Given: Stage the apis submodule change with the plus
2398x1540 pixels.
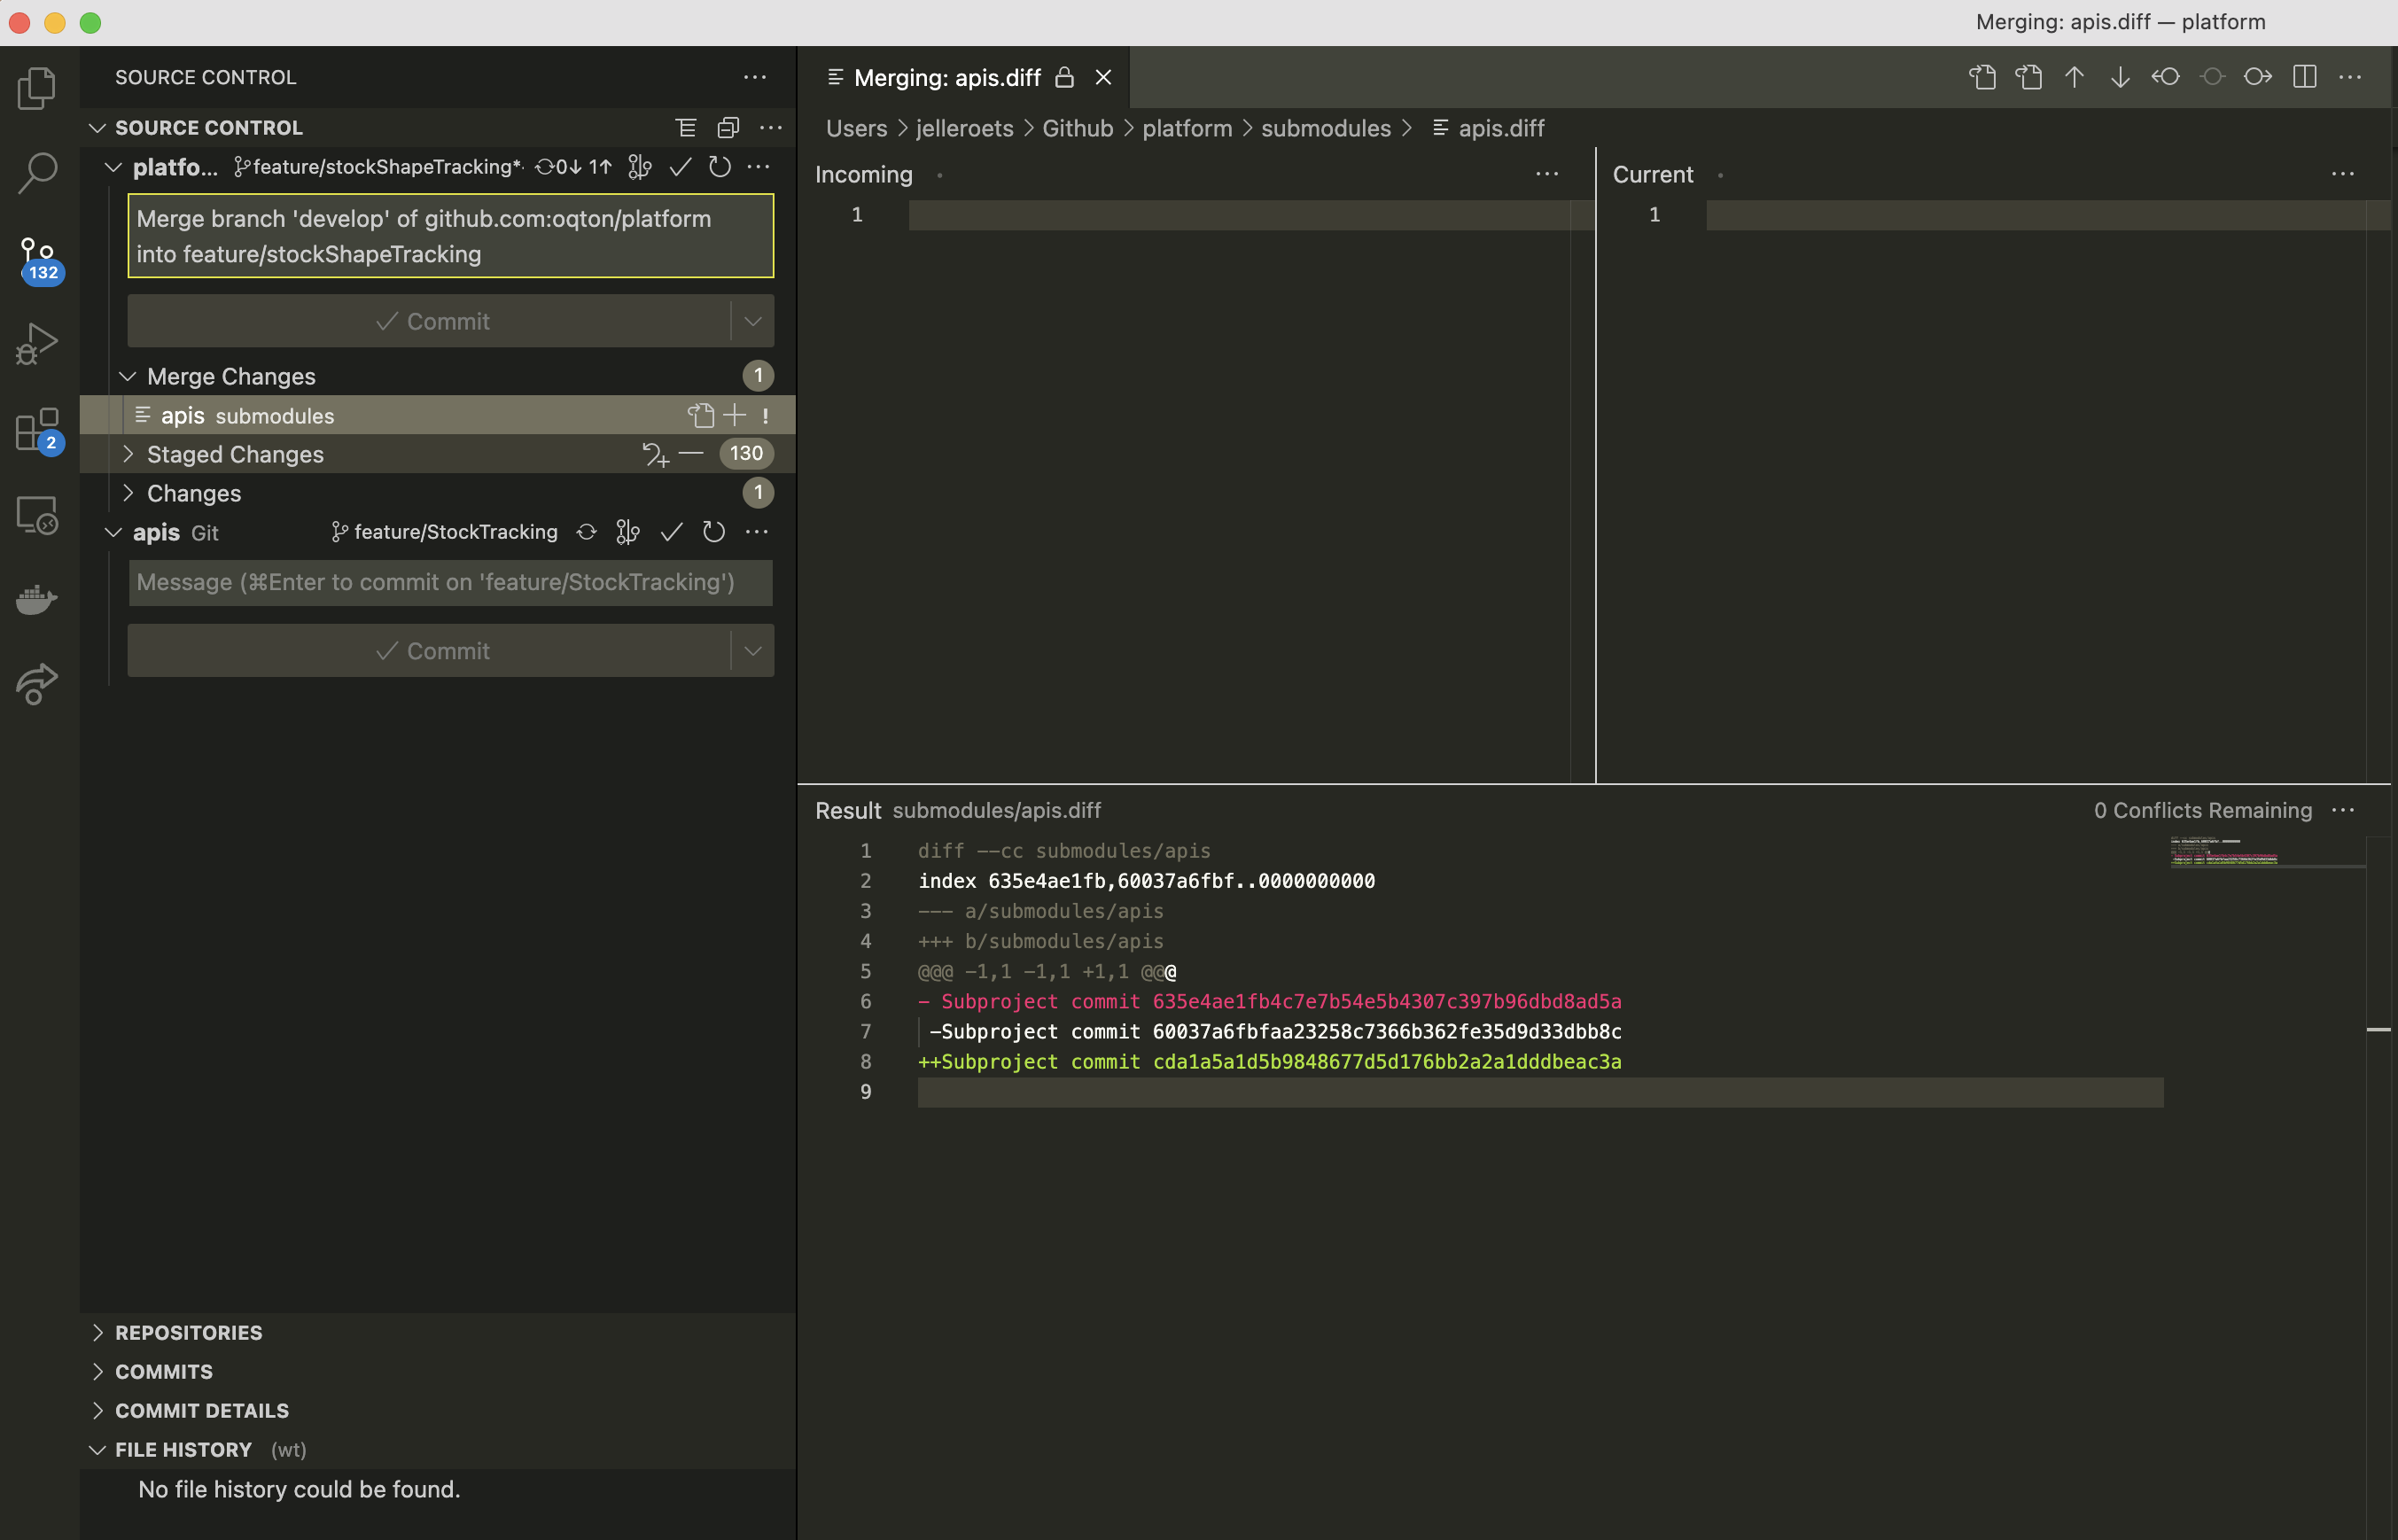Looking at the screenshot, I should coord(735,415).
